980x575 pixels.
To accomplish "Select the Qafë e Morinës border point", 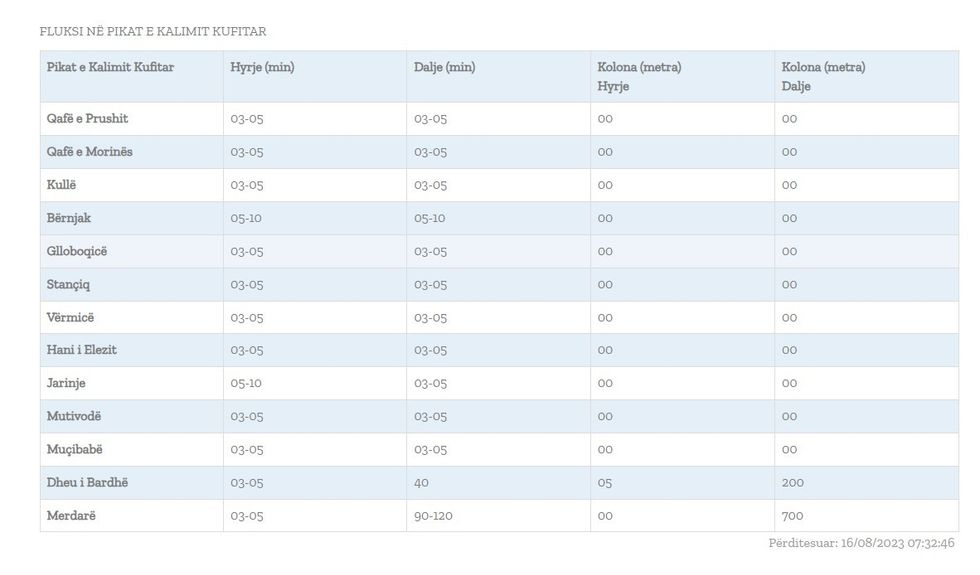I will (90, 152).
